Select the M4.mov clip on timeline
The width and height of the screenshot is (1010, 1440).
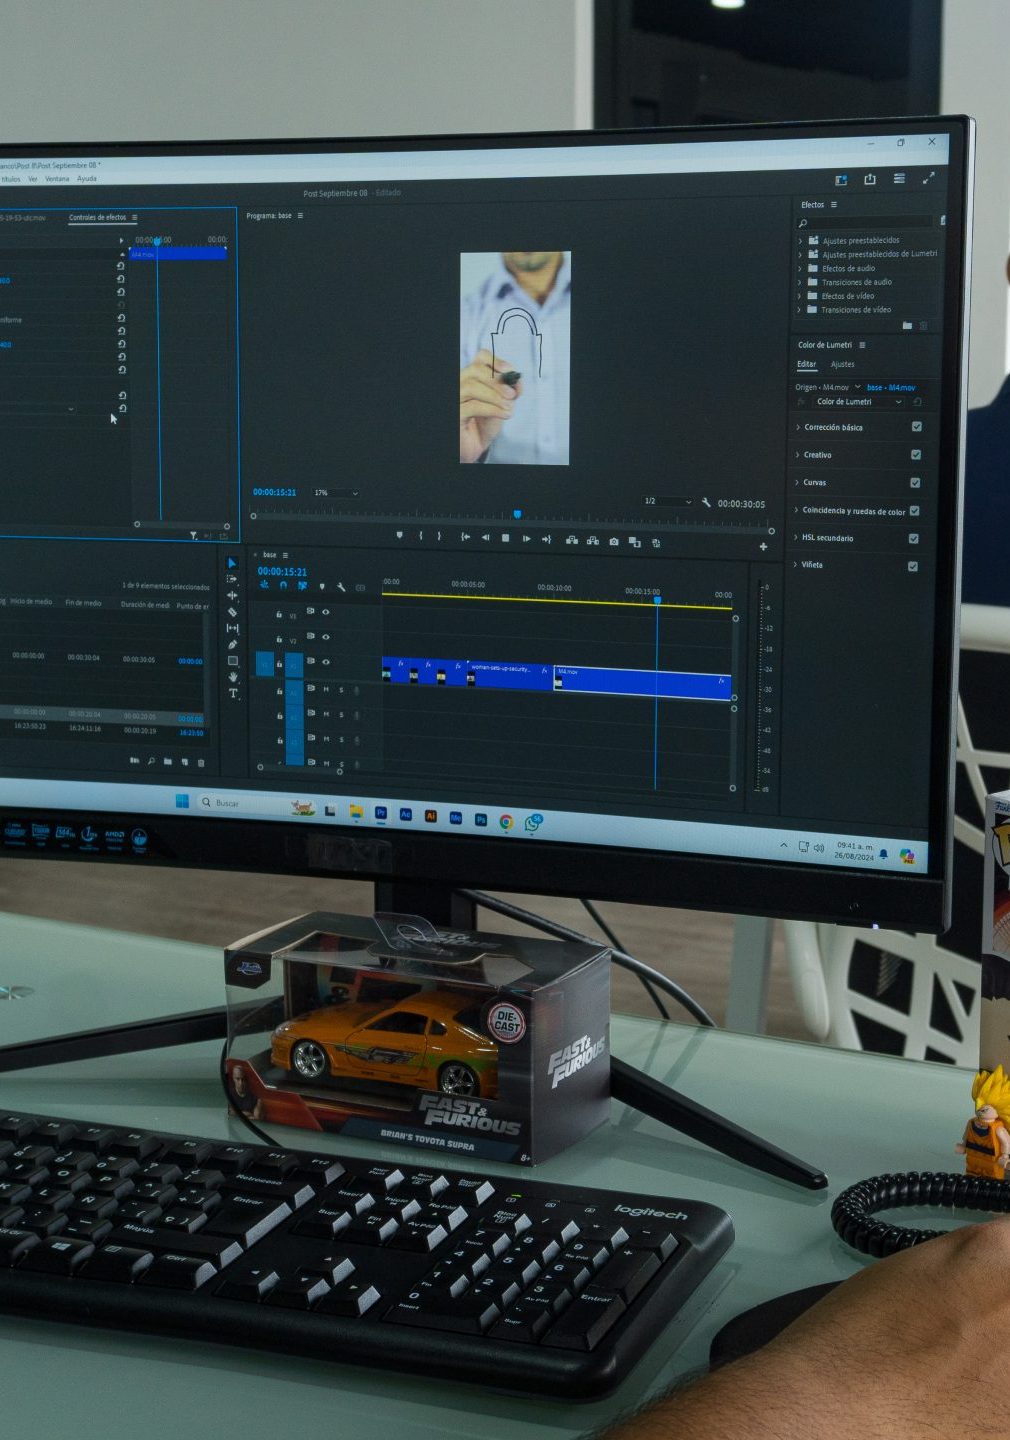click(x=643, y=683)
